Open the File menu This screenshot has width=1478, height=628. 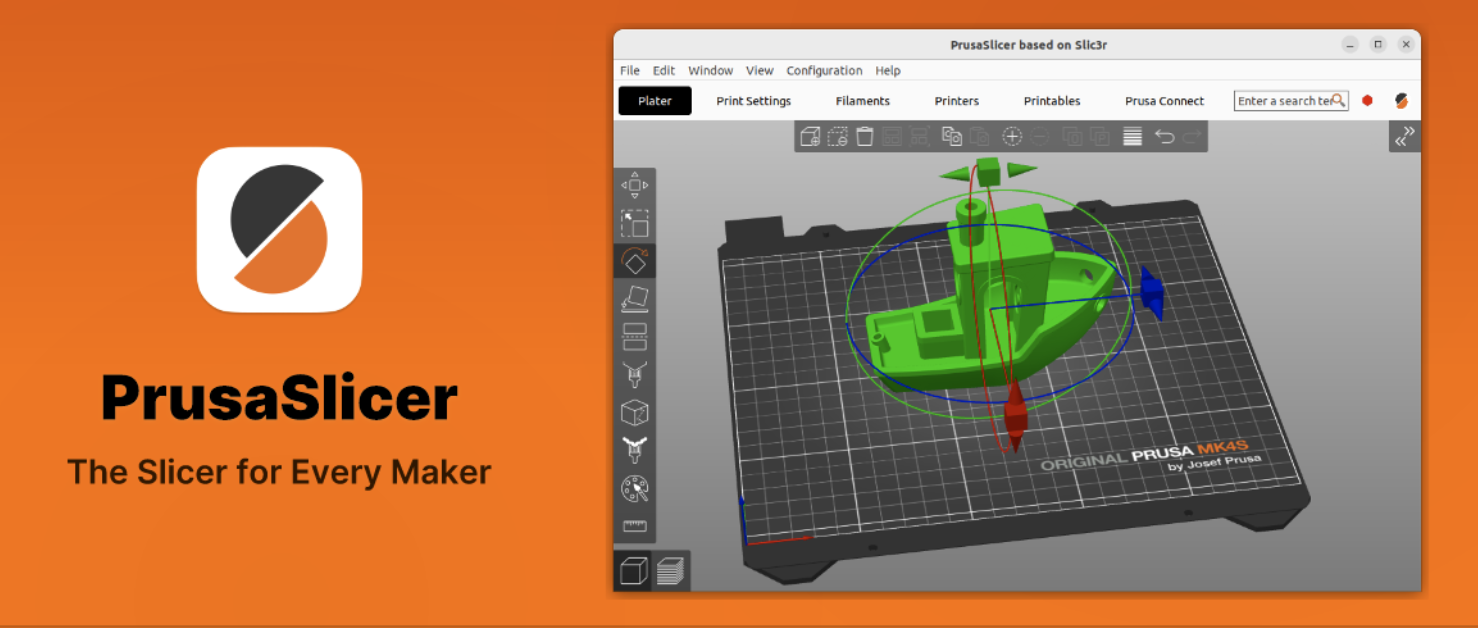[x=630, y=71]
